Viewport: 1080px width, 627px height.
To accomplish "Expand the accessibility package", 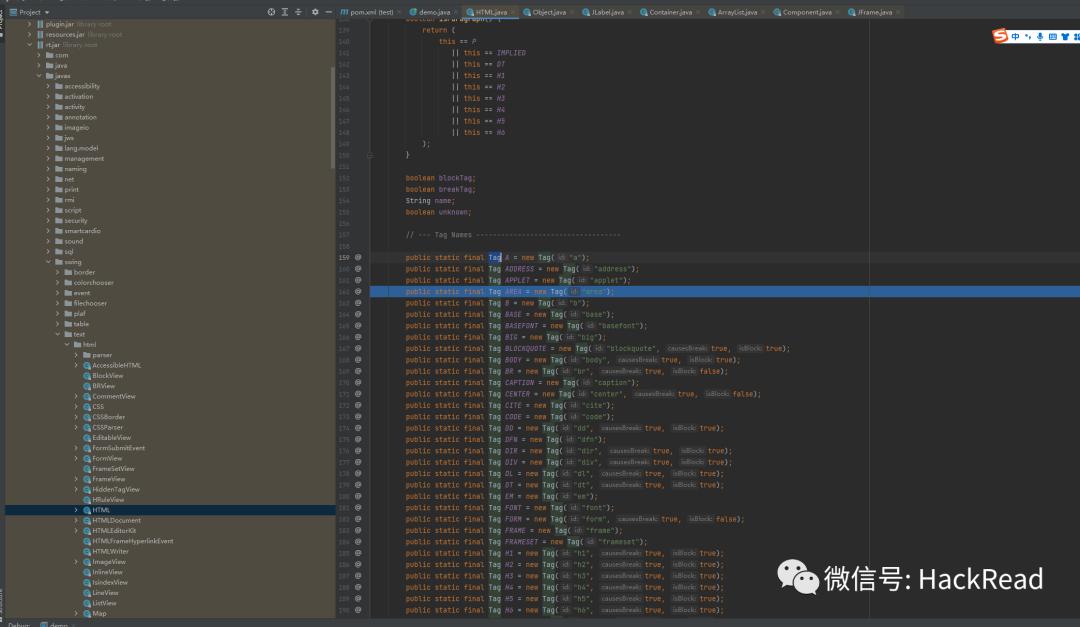I will pos(48,86).
